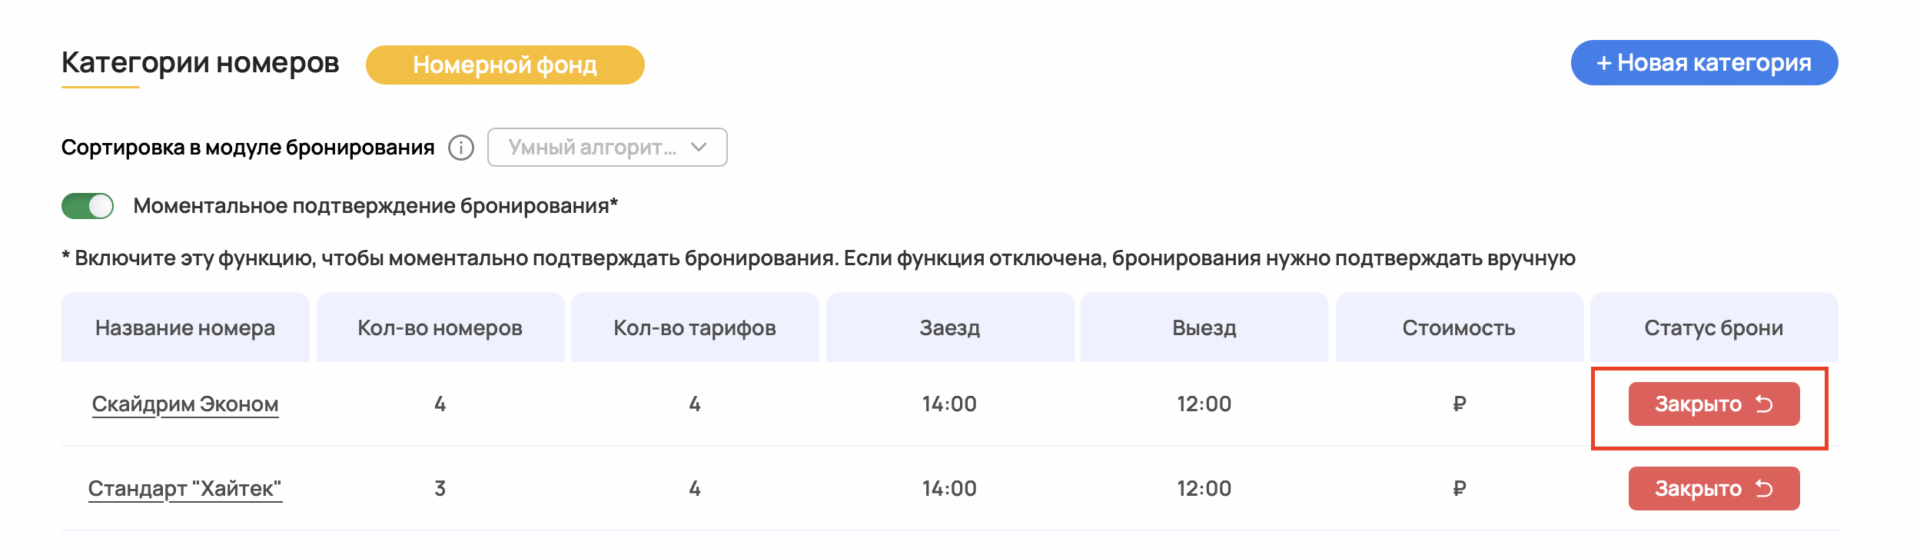Click Закрыто status button for Скайдрим Эконом
Image resolution: width=1920 pixels, height=555 pixels.
point(1699,404)
